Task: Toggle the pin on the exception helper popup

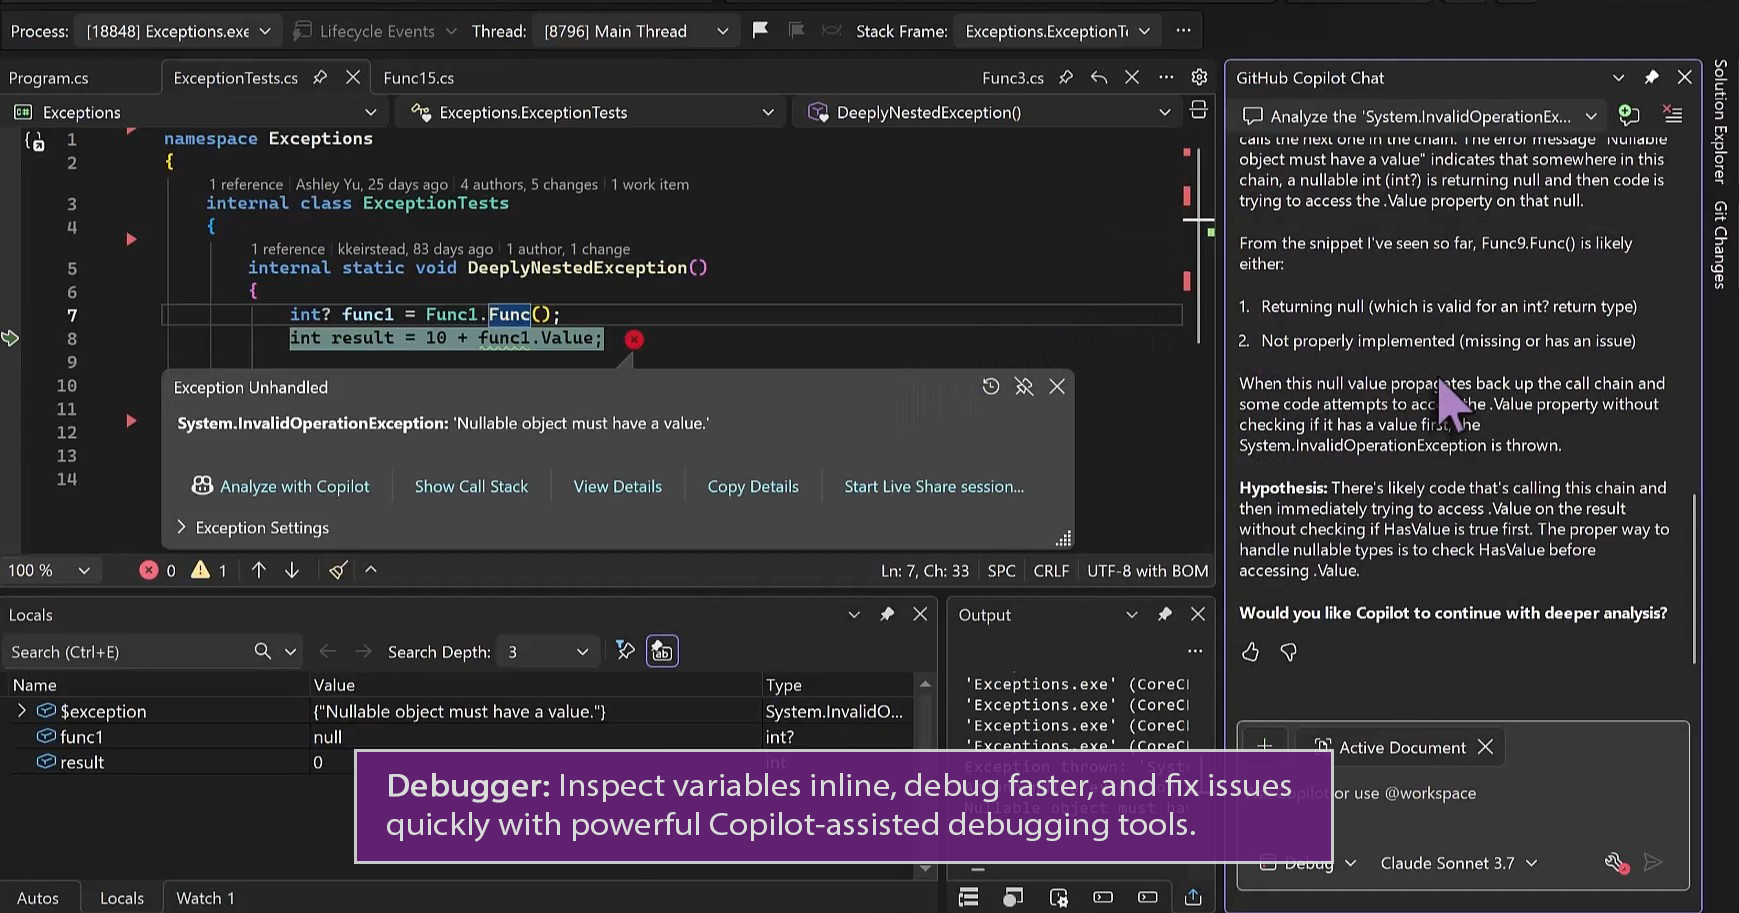Action: click(1024, 386)
